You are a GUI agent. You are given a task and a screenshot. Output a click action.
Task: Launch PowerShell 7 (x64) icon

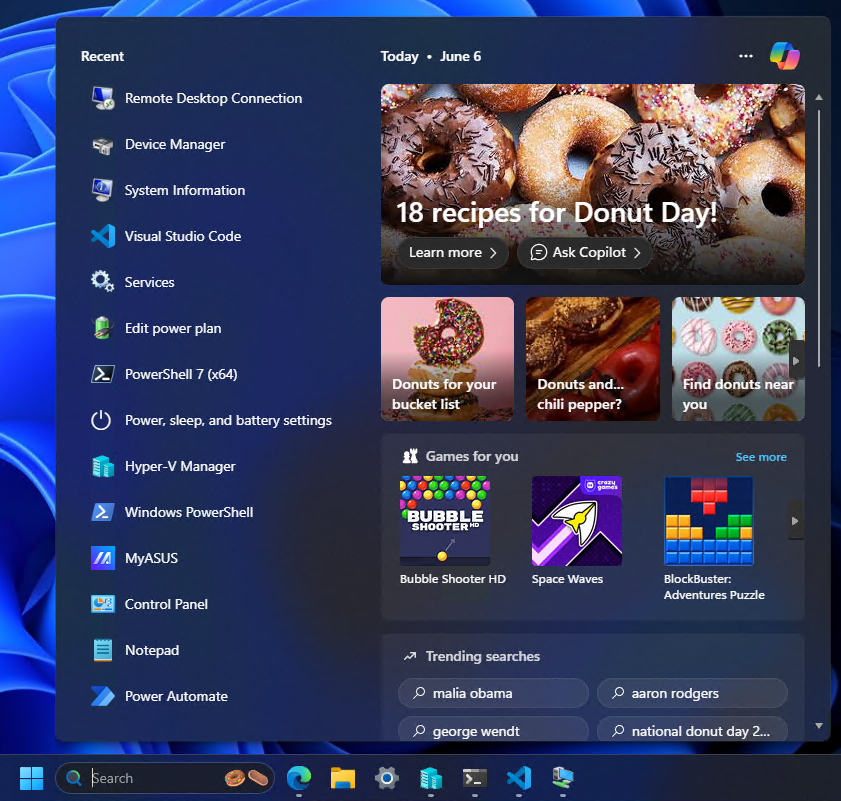coord(102,374)
